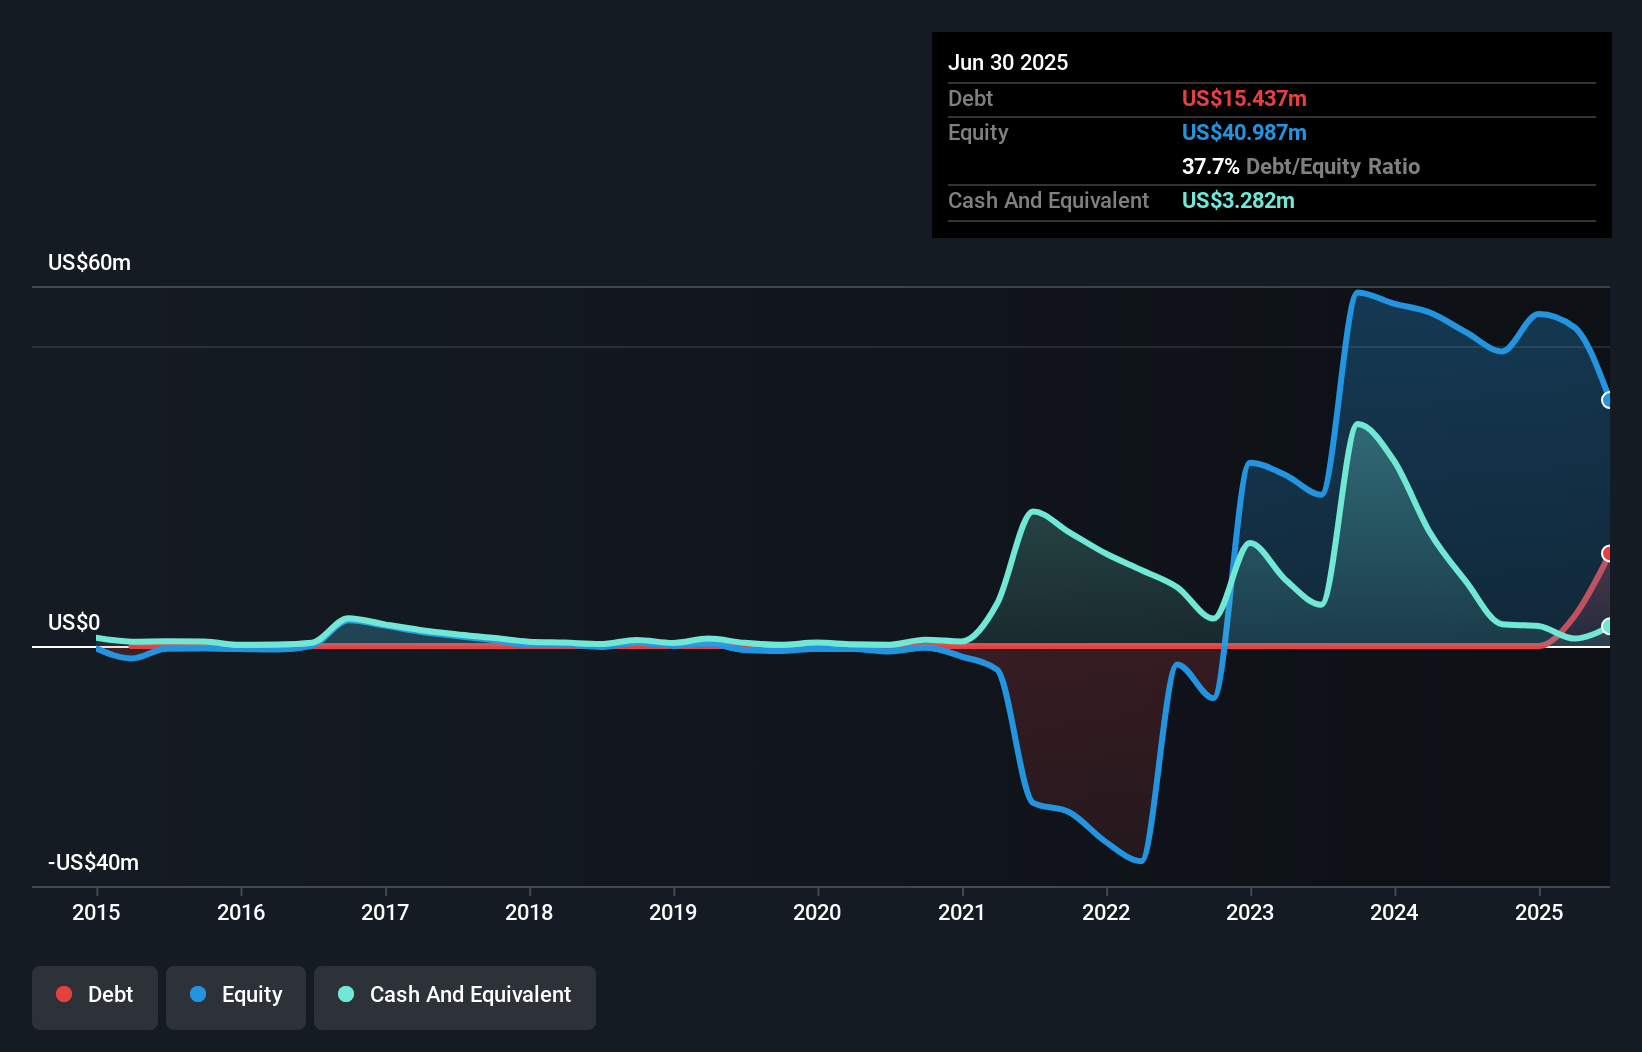
Task: Click the red Debt legend dot
Action: (64, 994)
